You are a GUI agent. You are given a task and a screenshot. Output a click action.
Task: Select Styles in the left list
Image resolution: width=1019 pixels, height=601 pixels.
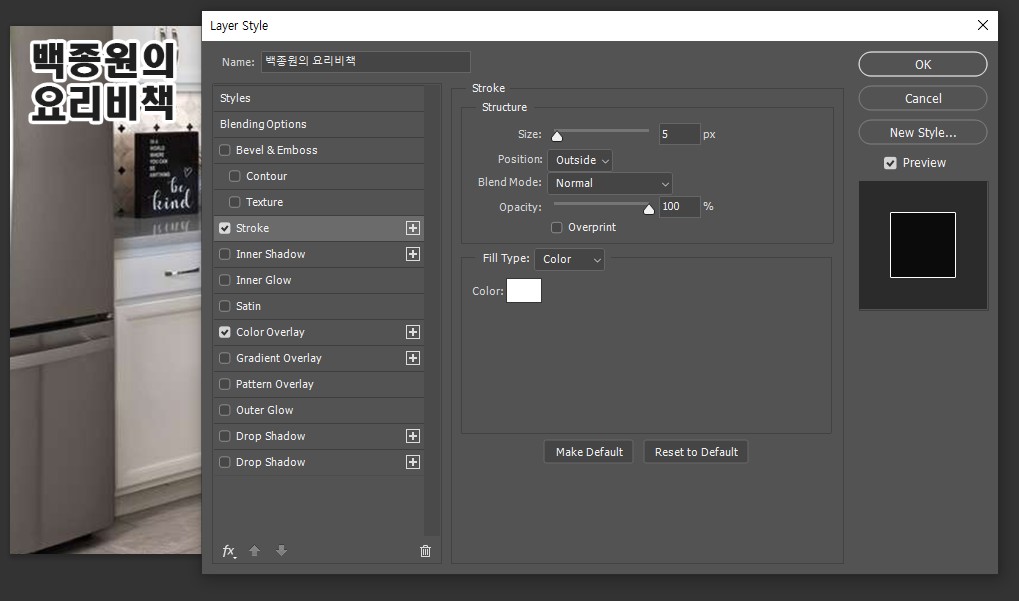click(318, 98)
